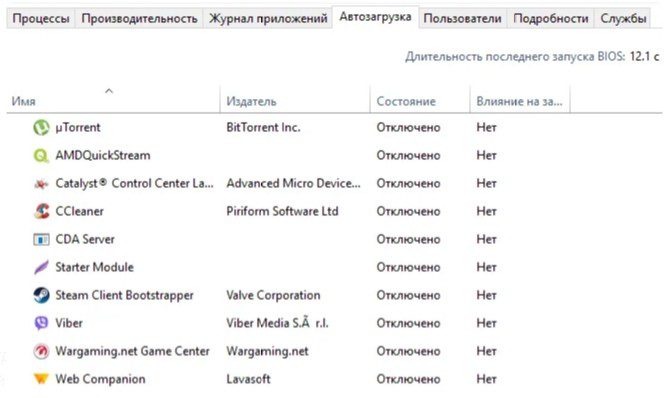
Task: Click the CCleaner icon
Action: click(41, 211)
